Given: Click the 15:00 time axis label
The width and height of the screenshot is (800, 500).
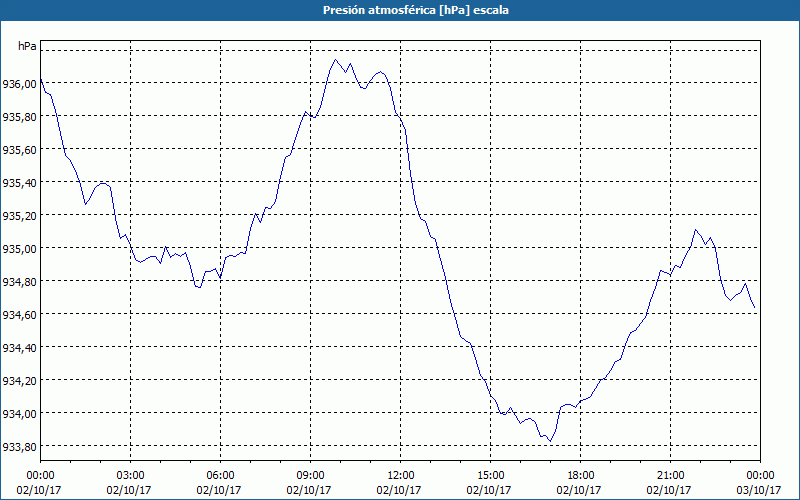Looking at the screenshot, I should point(490,476).
